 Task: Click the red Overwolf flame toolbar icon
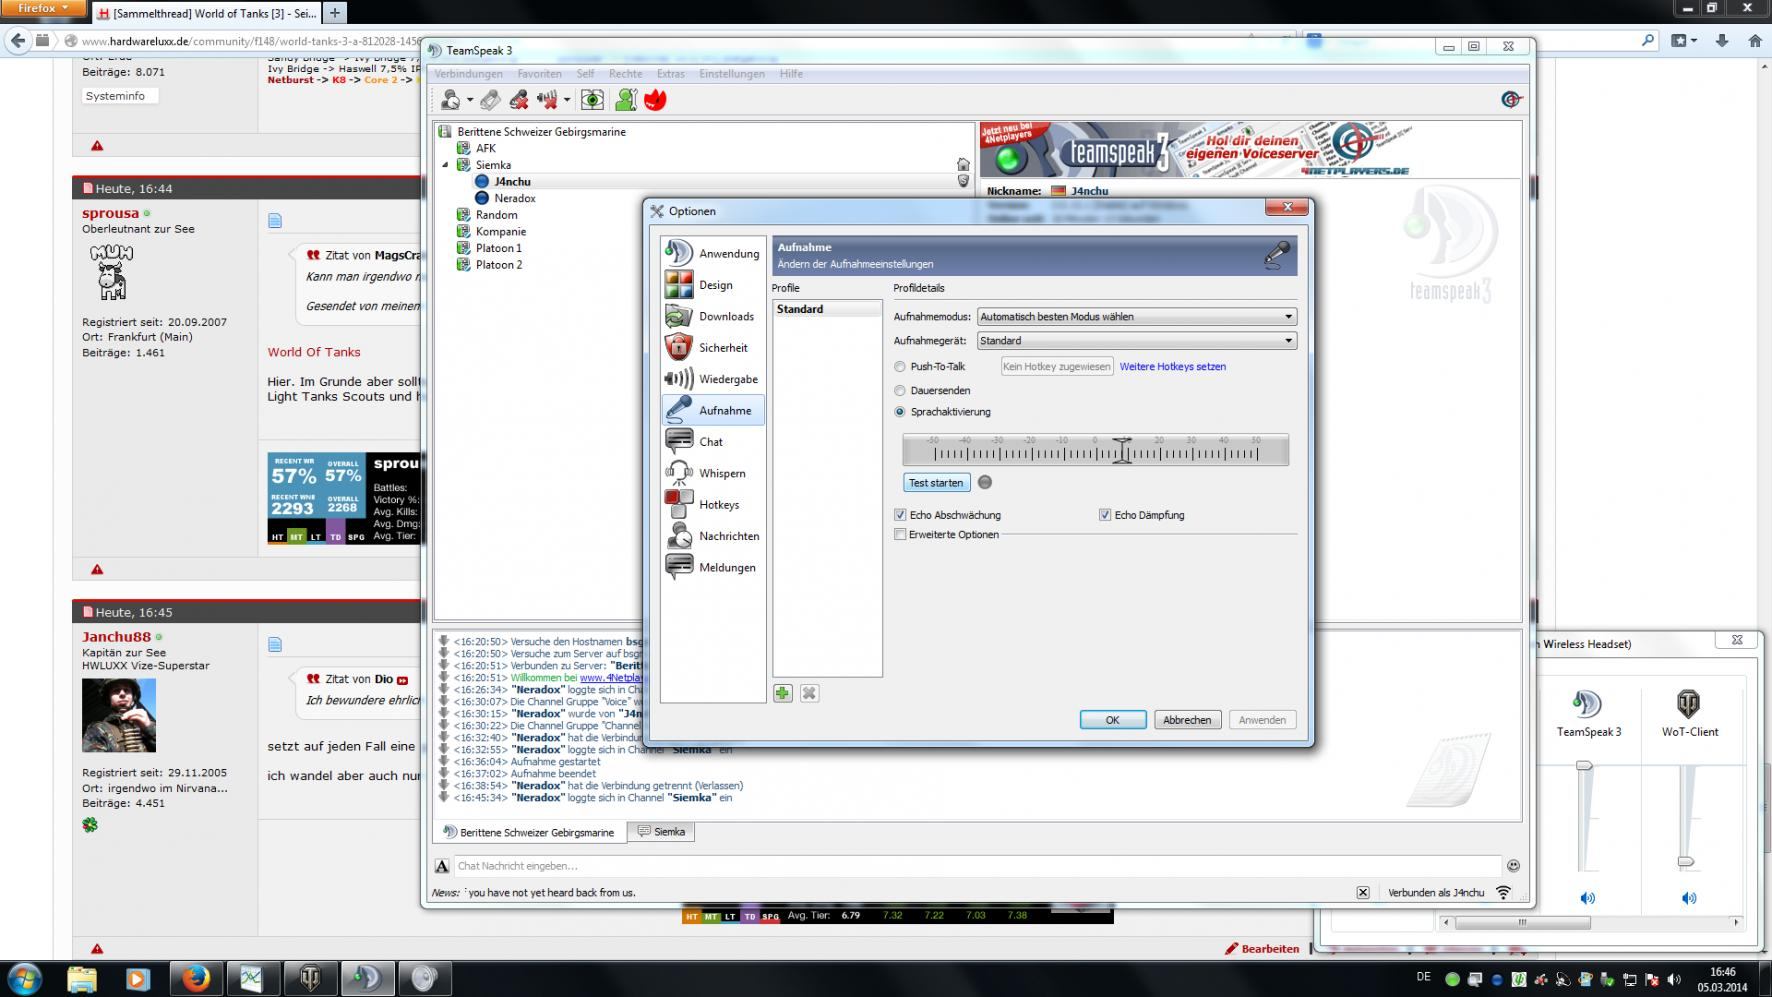click(x=655, y=100)
